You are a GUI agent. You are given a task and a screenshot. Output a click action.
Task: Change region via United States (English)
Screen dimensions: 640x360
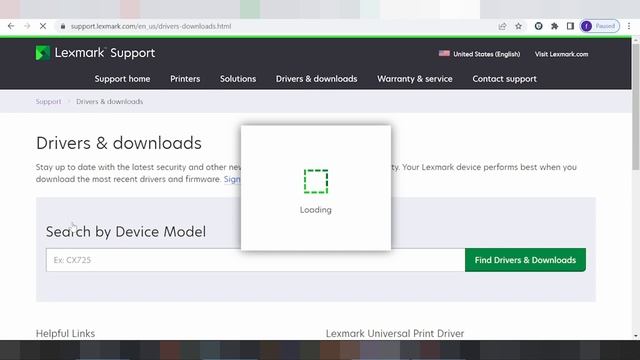(x=487, y=54)
